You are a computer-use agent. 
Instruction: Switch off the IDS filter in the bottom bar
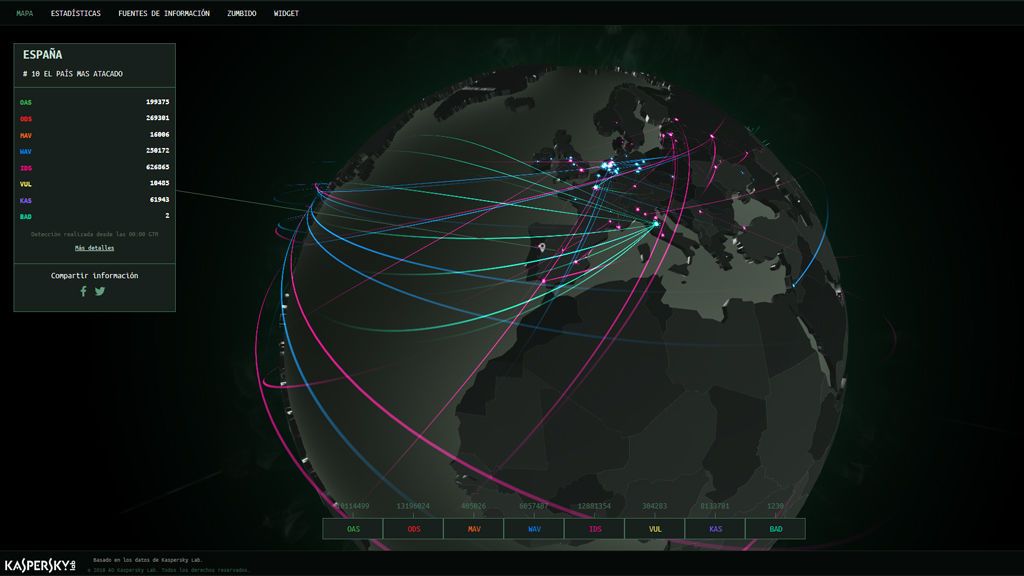[594, 529]
